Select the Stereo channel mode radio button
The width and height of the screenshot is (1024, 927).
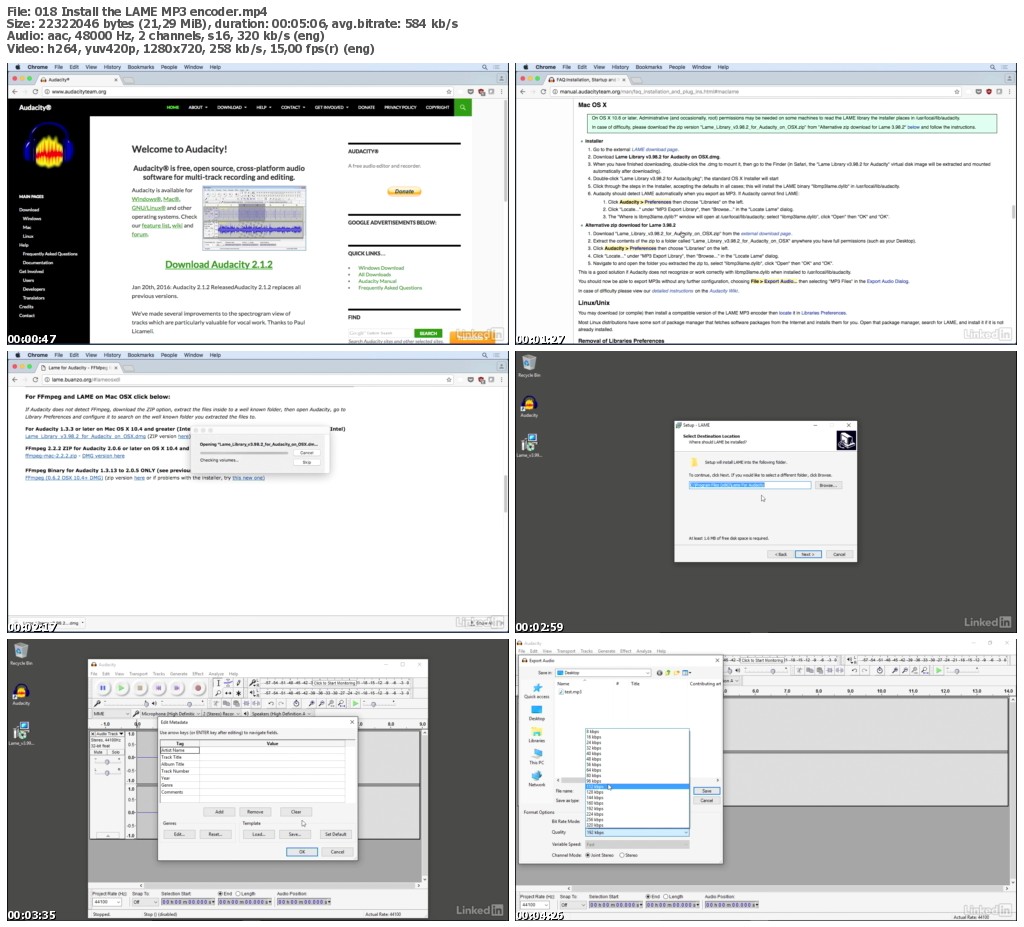click(x=622, y=855)
